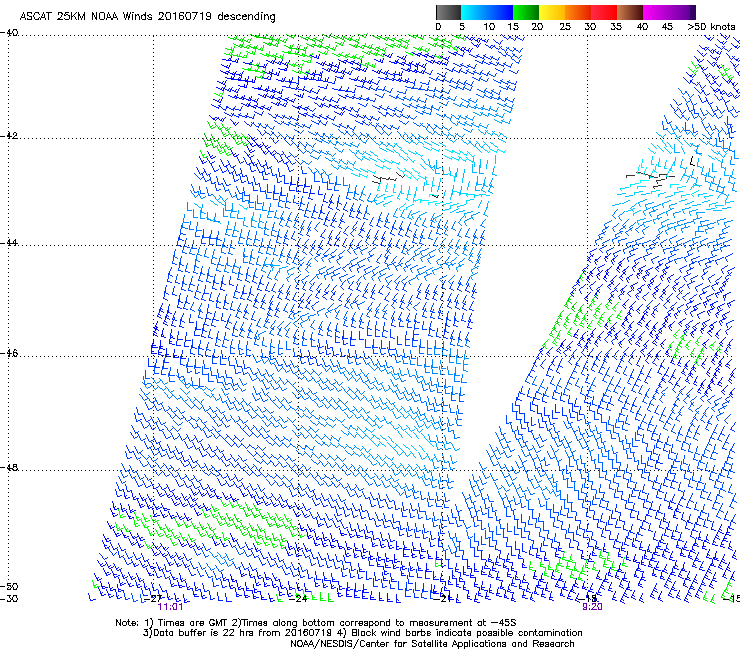740x650 pixels.
Task: Click the green 15-20 knots legend segment
Action: [x=526, y=12]
